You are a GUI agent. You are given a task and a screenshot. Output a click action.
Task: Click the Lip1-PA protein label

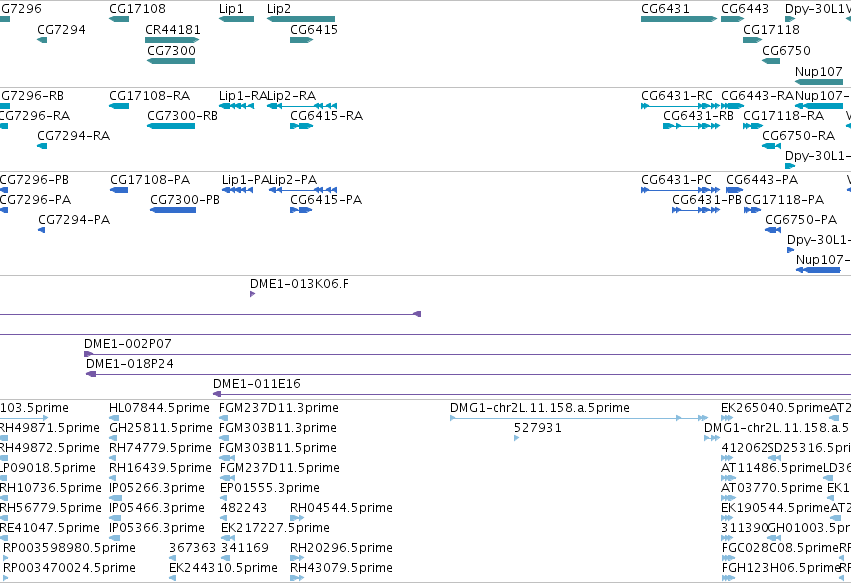click(x=245, y=180)
